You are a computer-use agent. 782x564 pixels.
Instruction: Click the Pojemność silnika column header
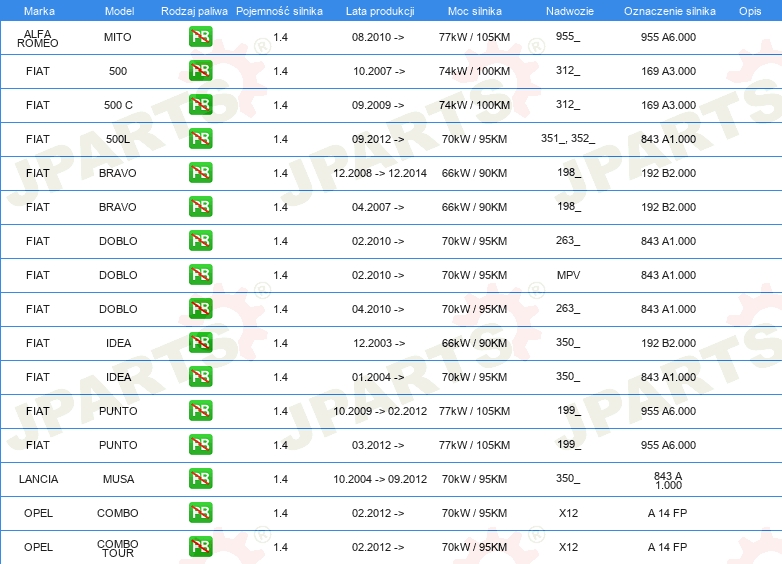point(279,11)
